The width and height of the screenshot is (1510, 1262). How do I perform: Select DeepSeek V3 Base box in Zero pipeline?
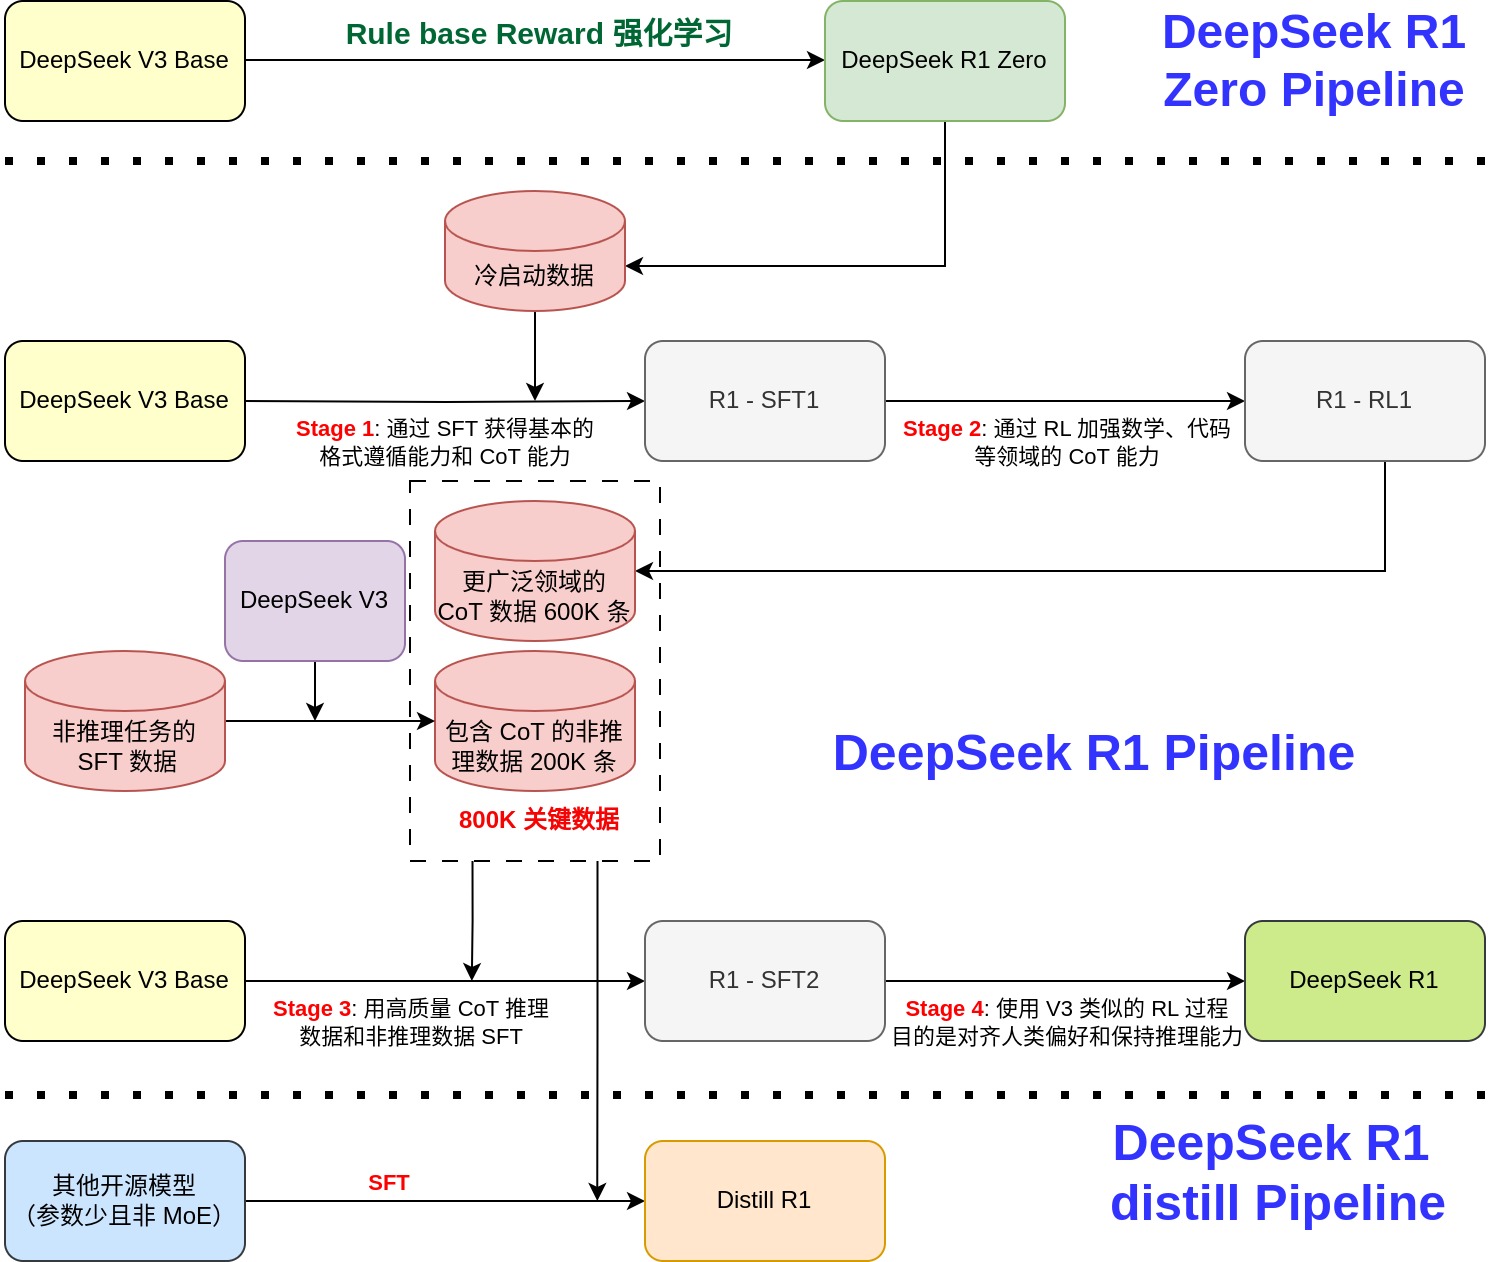point(125,61)
